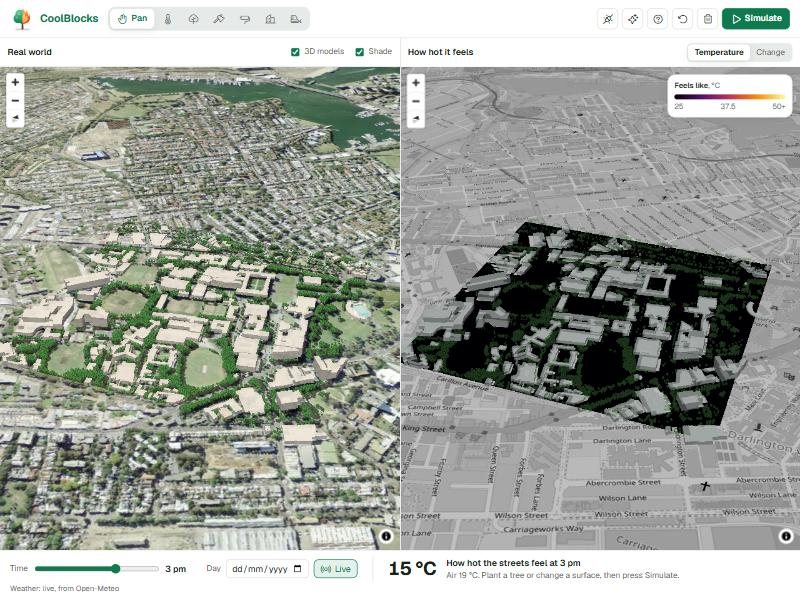Select the axe remove-tree tool
This screenshot has height=600, width=800.
219,19
